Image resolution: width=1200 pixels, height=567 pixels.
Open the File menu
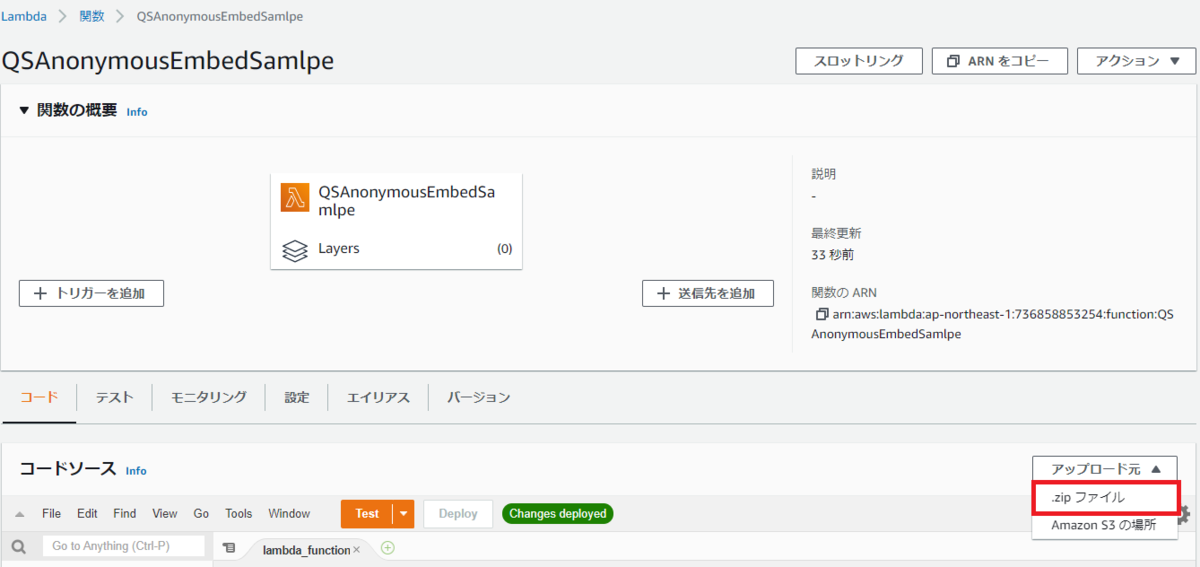point(52,514)
